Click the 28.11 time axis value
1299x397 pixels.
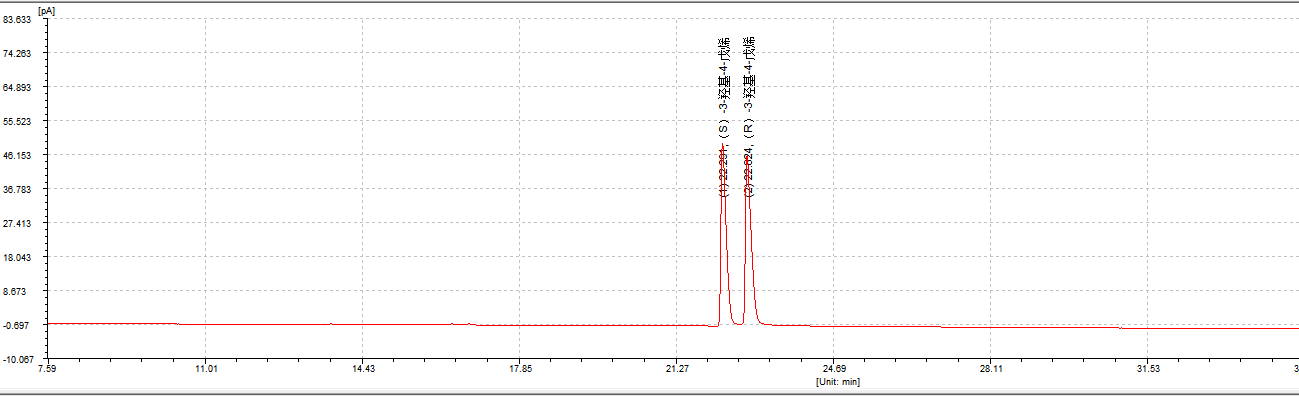pos(991,370)
